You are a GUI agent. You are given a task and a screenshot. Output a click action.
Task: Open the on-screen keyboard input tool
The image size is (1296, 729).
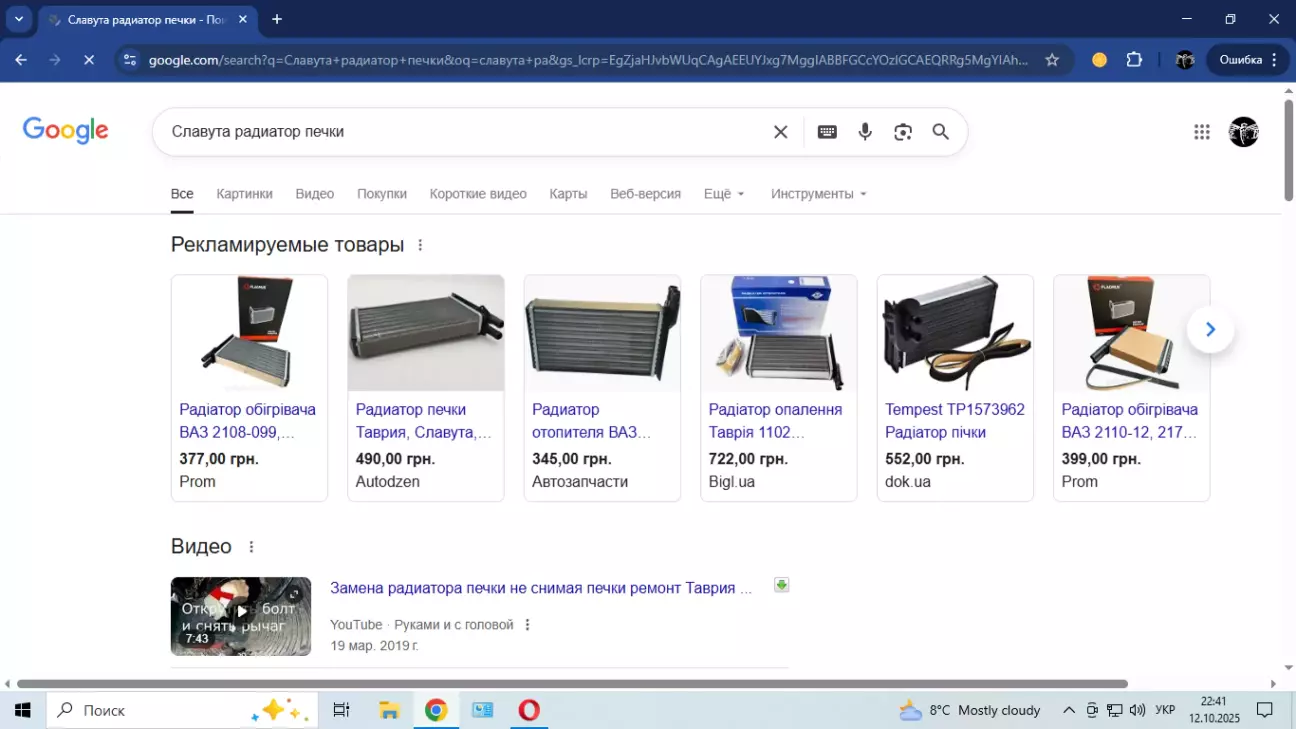point(827,132)
